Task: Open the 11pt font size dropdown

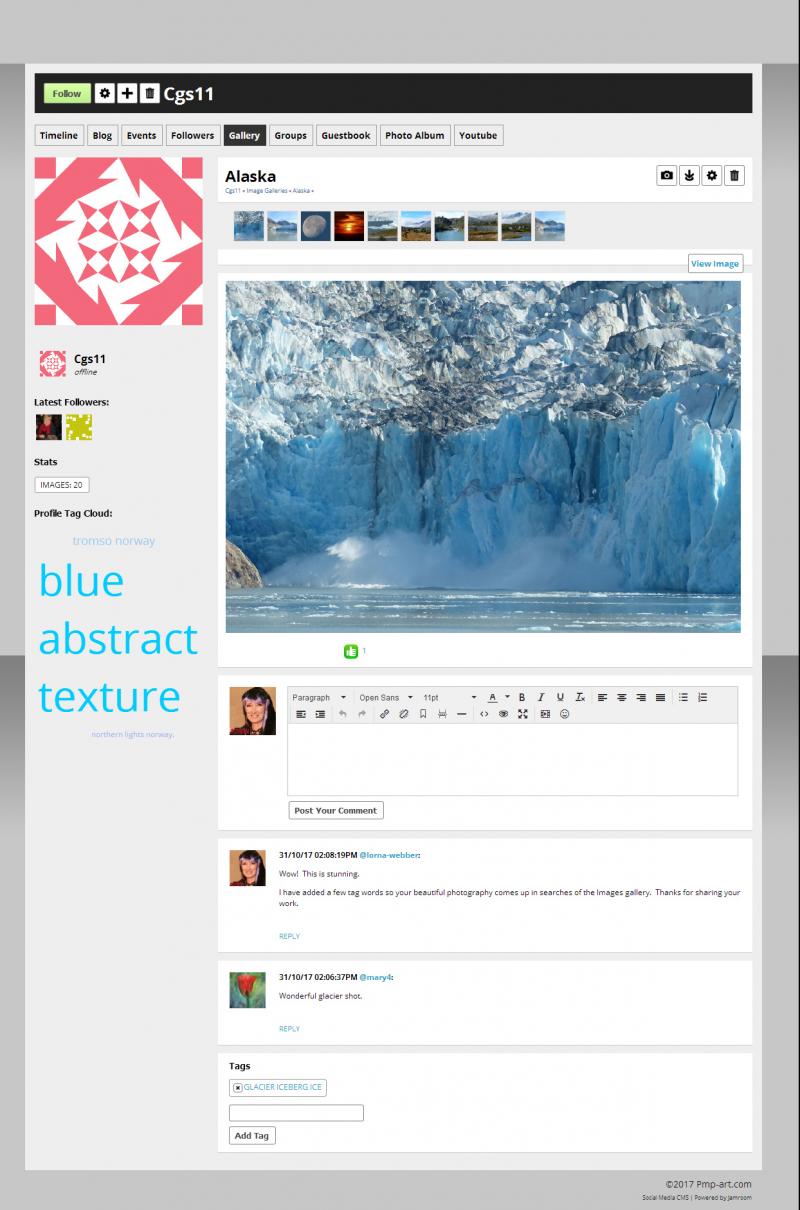Action: (x=450, y=697)
